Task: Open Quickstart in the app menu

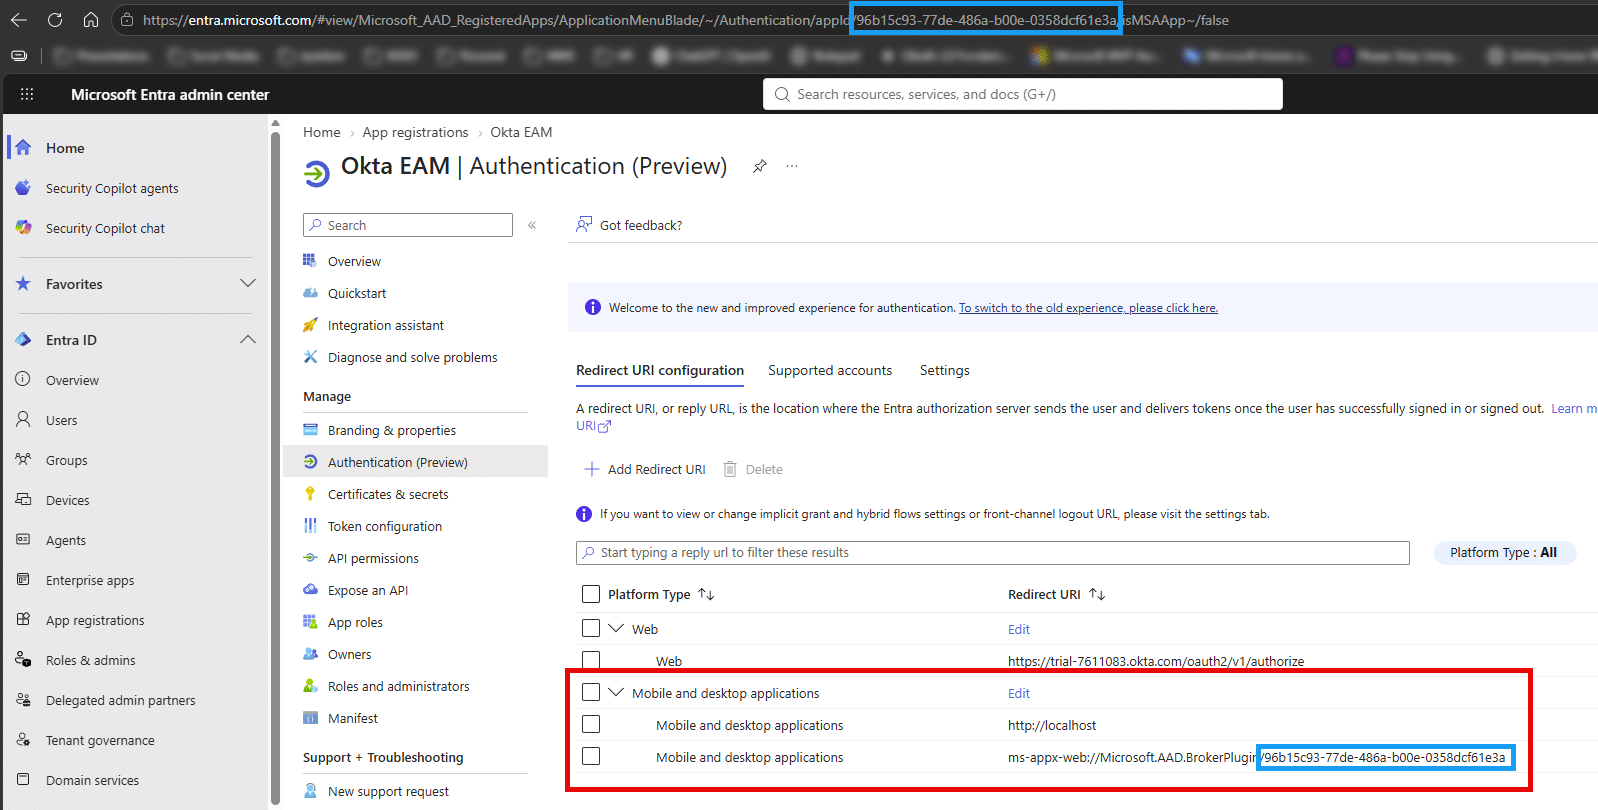Action: click(357, 293)
